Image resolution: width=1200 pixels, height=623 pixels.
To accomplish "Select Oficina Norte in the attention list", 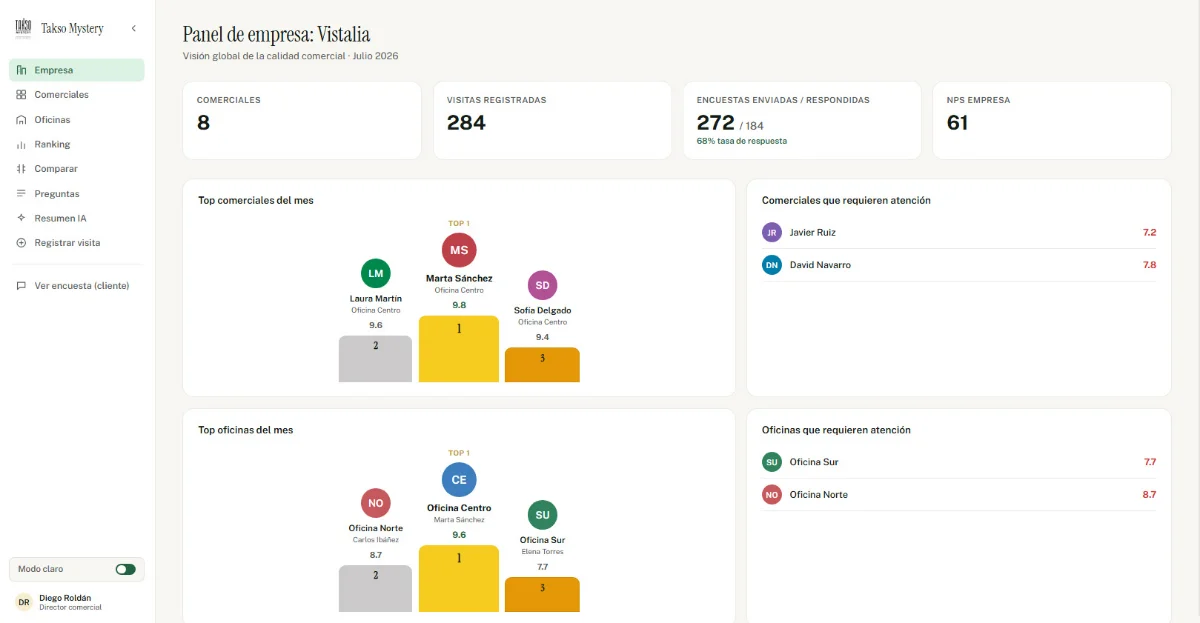I will coord(959,495).
